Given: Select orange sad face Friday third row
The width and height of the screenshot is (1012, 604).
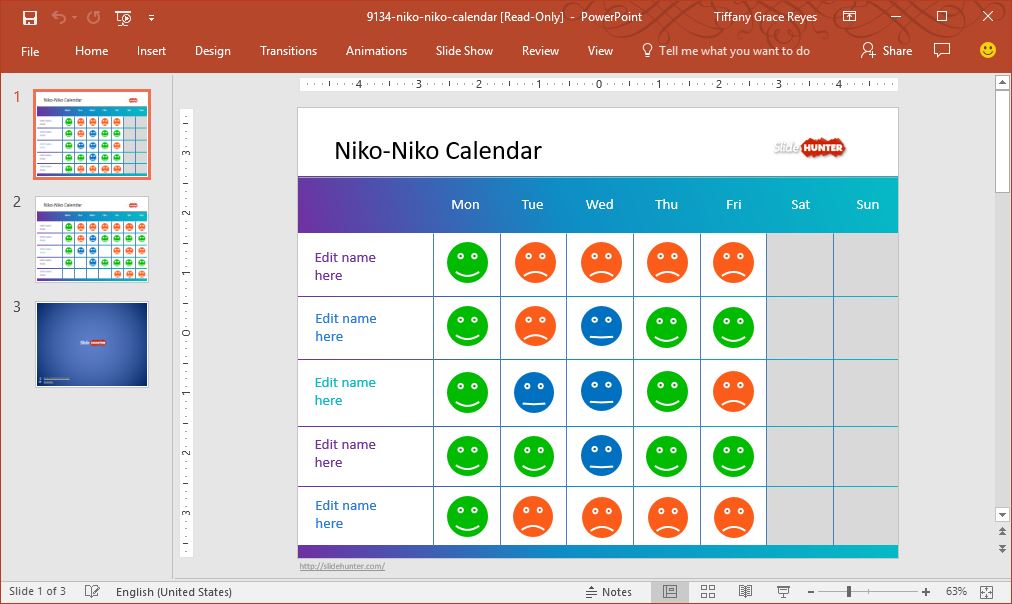Looking at the screenshot, I should tap(733, 392).
